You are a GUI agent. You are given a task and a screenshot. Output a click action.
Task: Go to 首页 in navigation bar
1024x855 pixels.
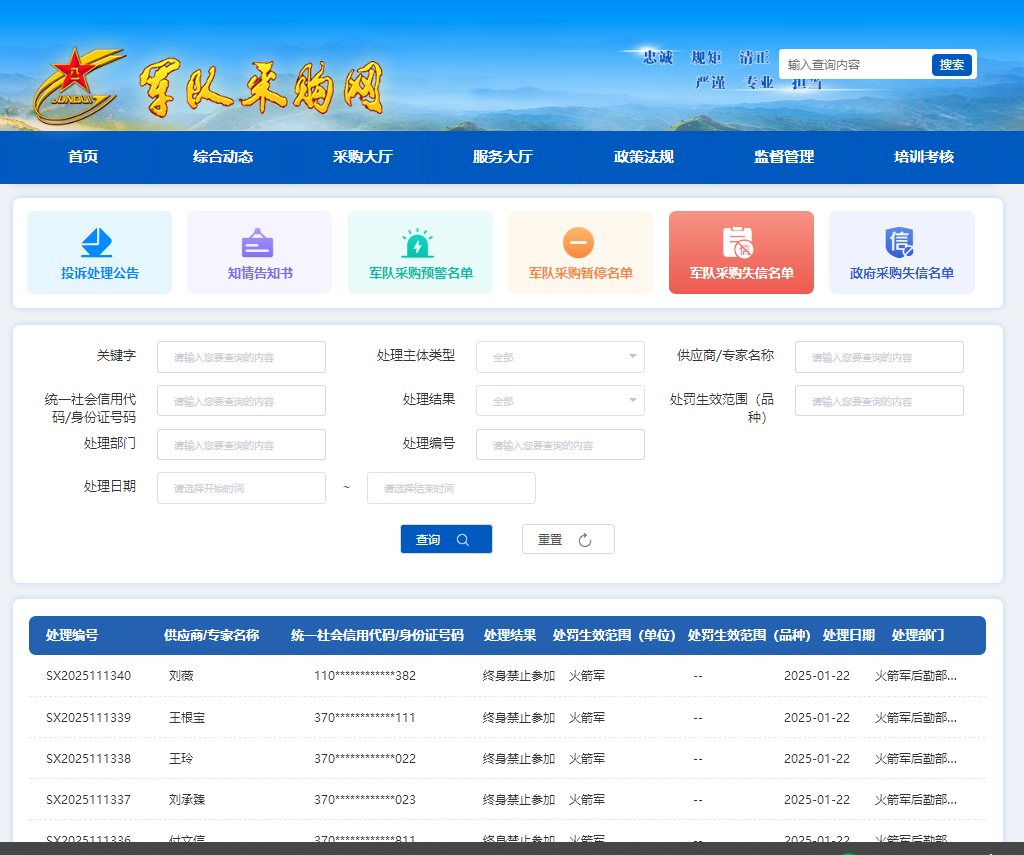tap(83, 157)
